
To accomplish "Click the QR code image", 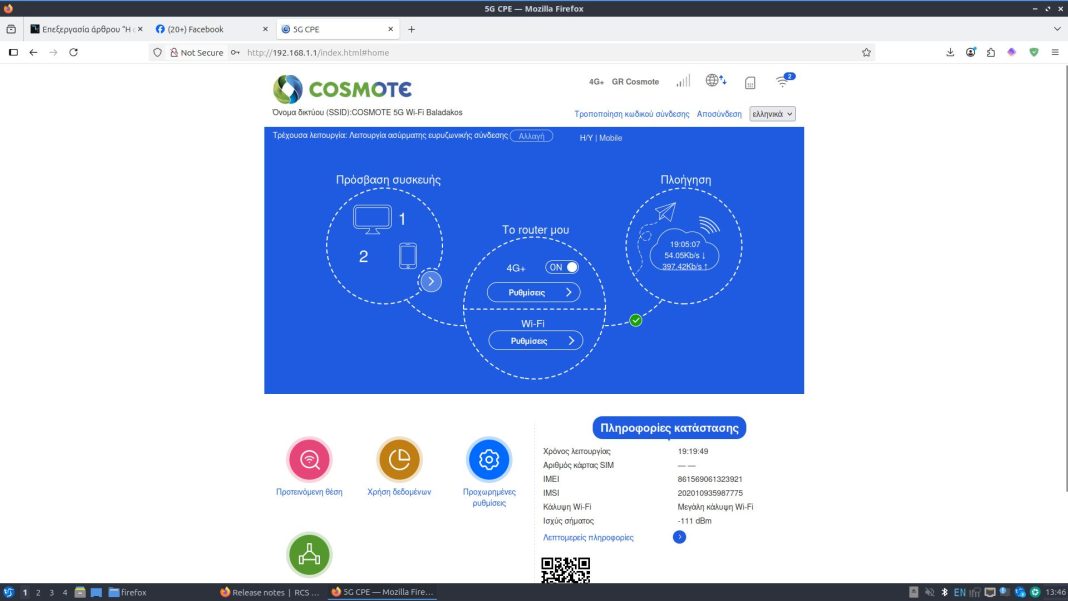I will coord(565,570).
